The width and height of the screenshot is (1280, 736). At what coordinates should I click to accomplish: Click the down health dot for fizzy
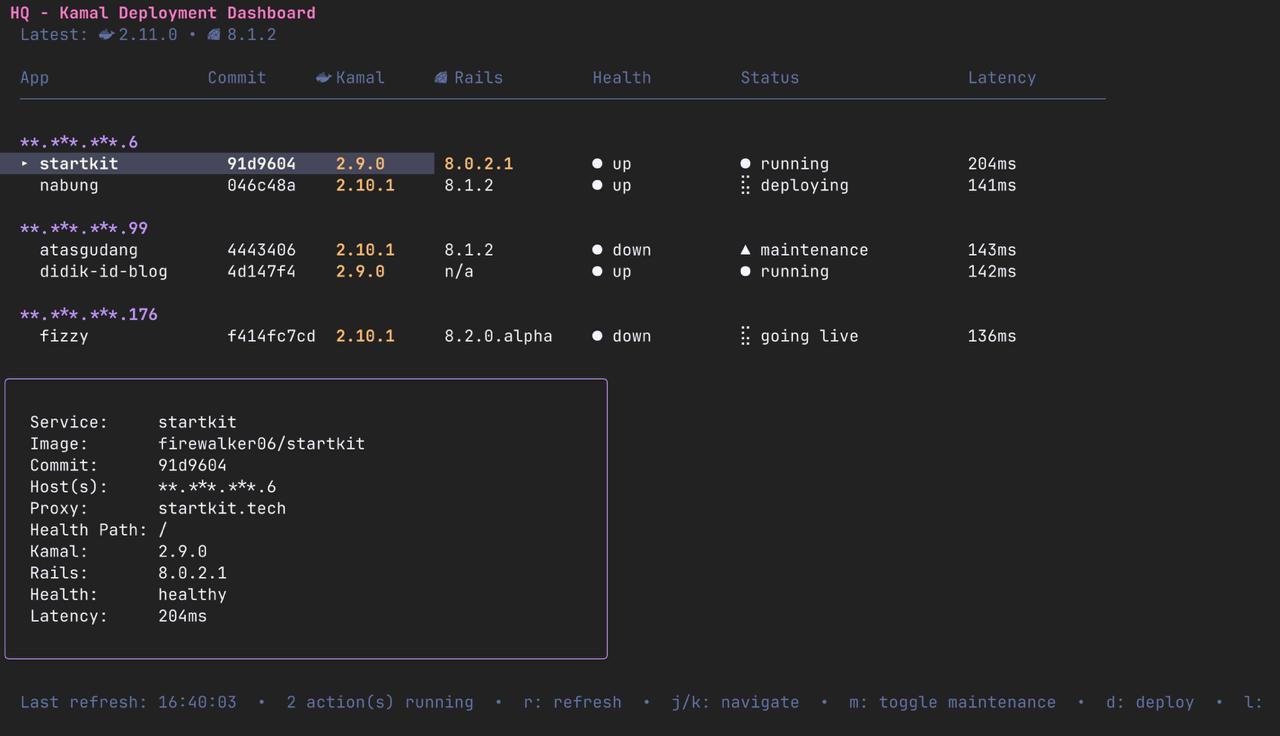597,337
